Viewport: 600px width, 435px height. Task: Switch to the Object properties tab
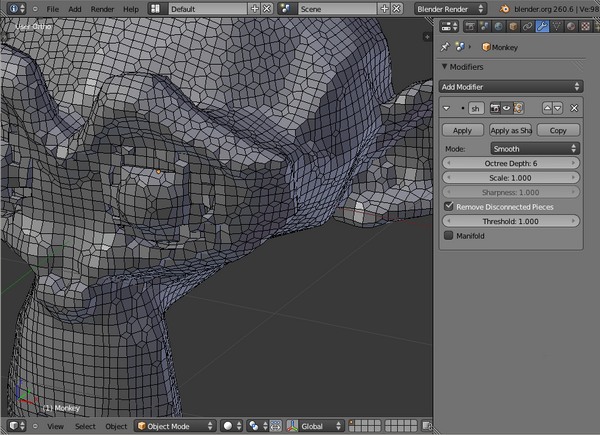tap(513, 26)
